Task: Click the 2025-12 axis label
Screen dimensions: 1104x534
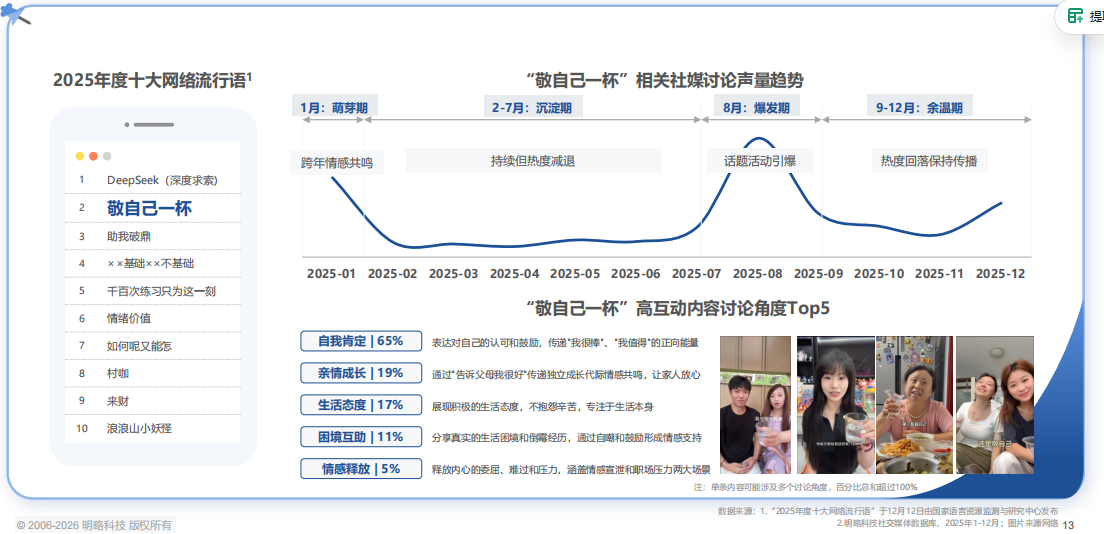Action: pos(1000,274)
